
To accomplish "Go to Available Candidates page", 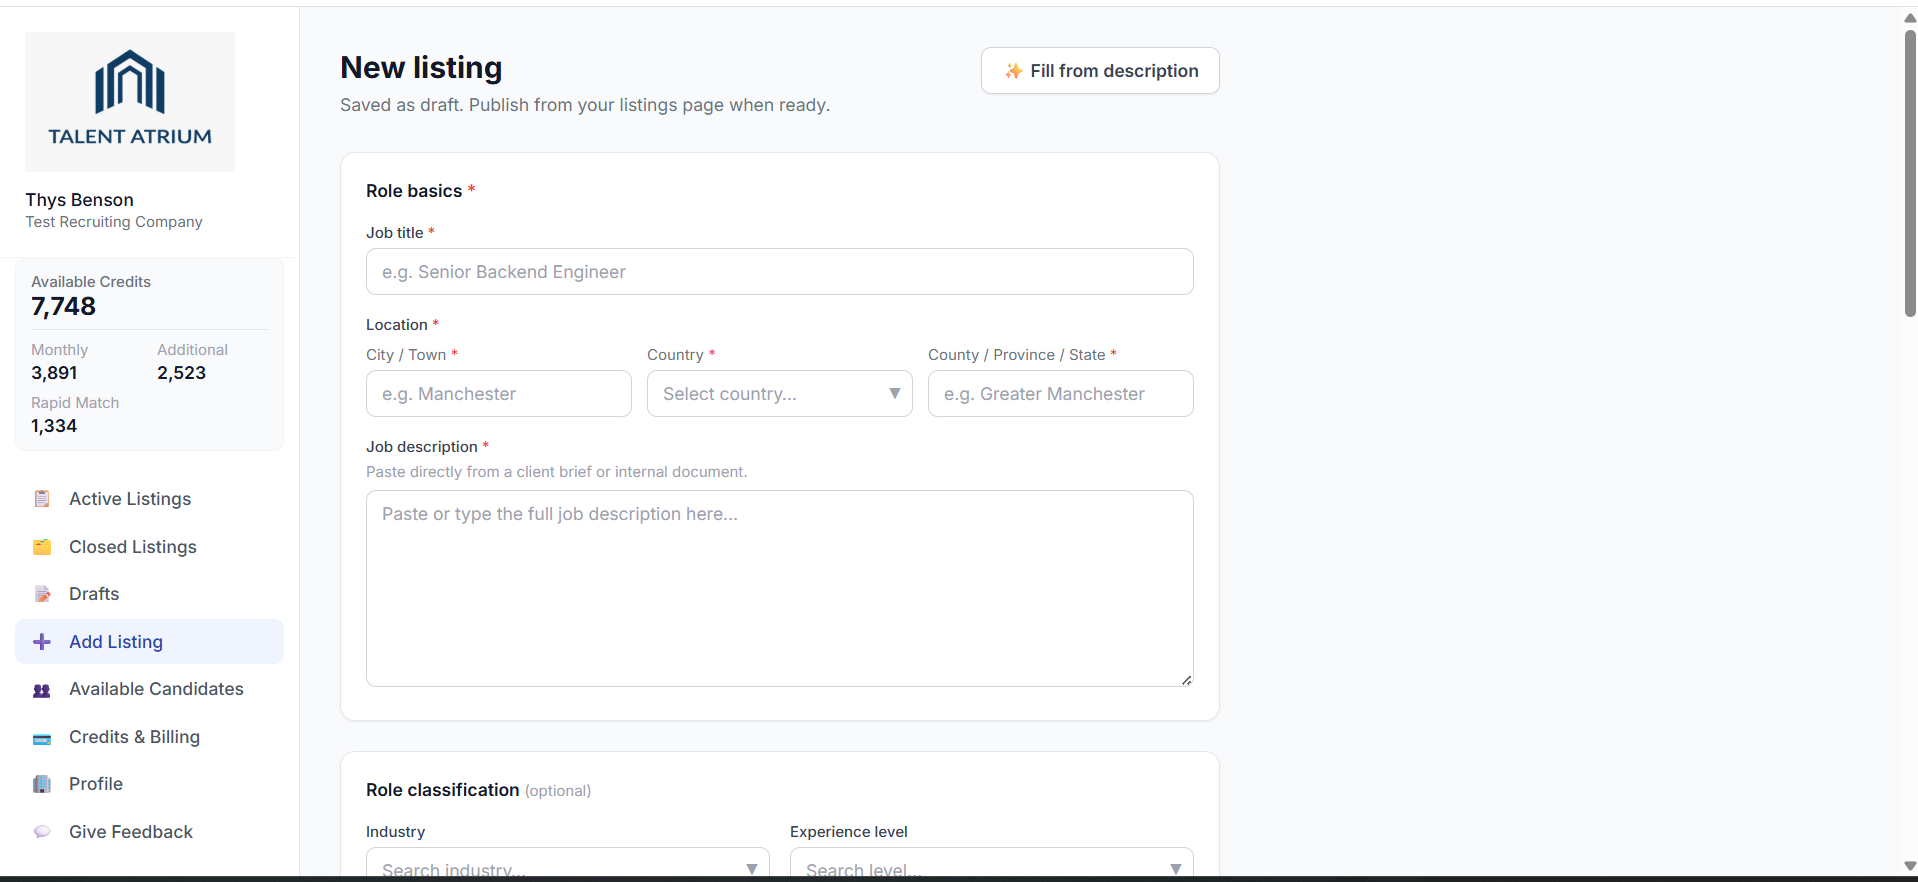I will coord(156,689).
